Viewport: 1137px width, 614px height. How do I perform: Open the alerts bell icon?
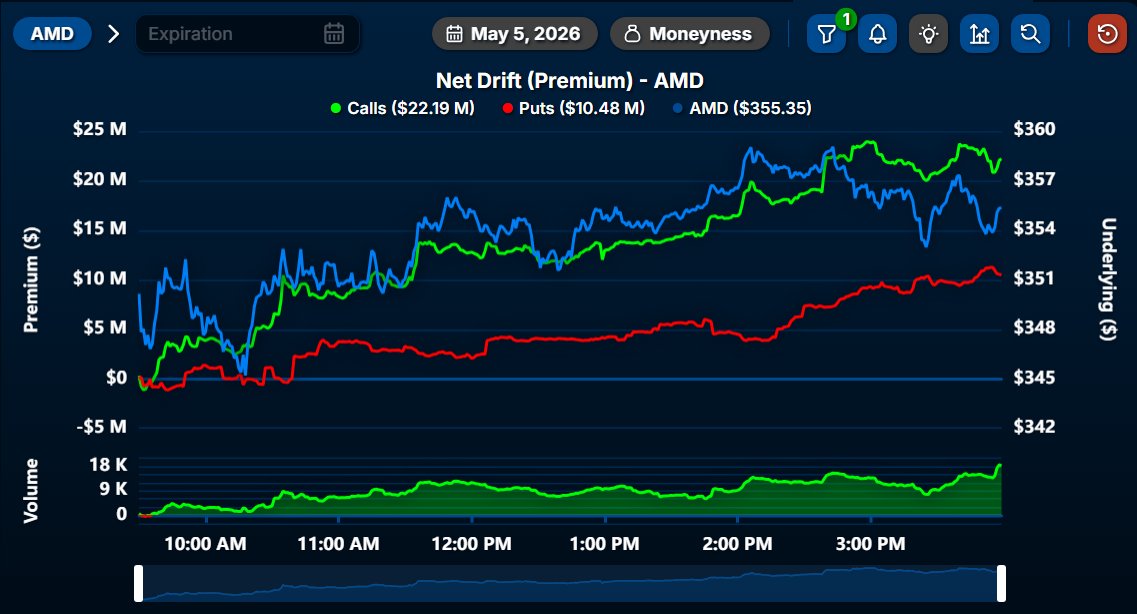tap(877, 34)
